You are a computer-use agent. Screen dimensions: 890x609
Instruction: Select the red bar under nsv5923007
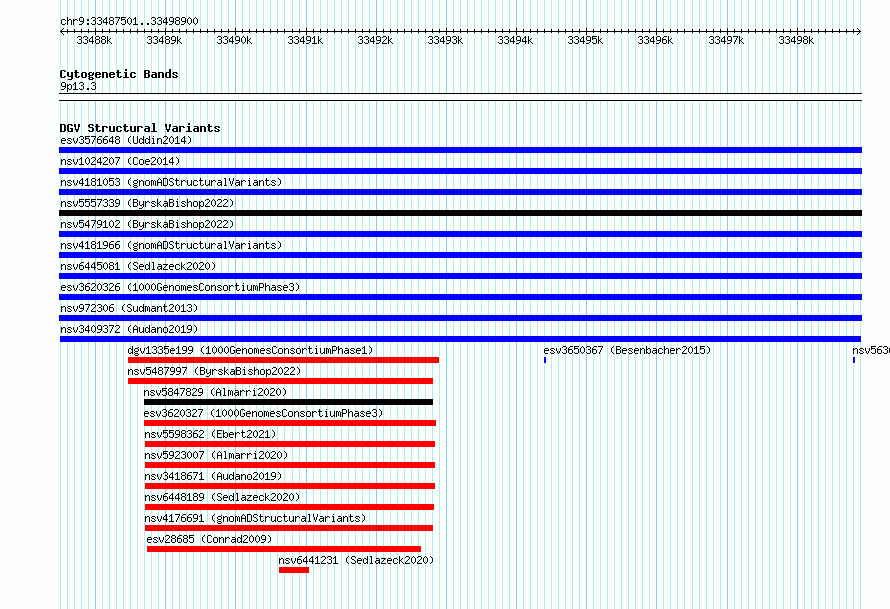[290, 465]
